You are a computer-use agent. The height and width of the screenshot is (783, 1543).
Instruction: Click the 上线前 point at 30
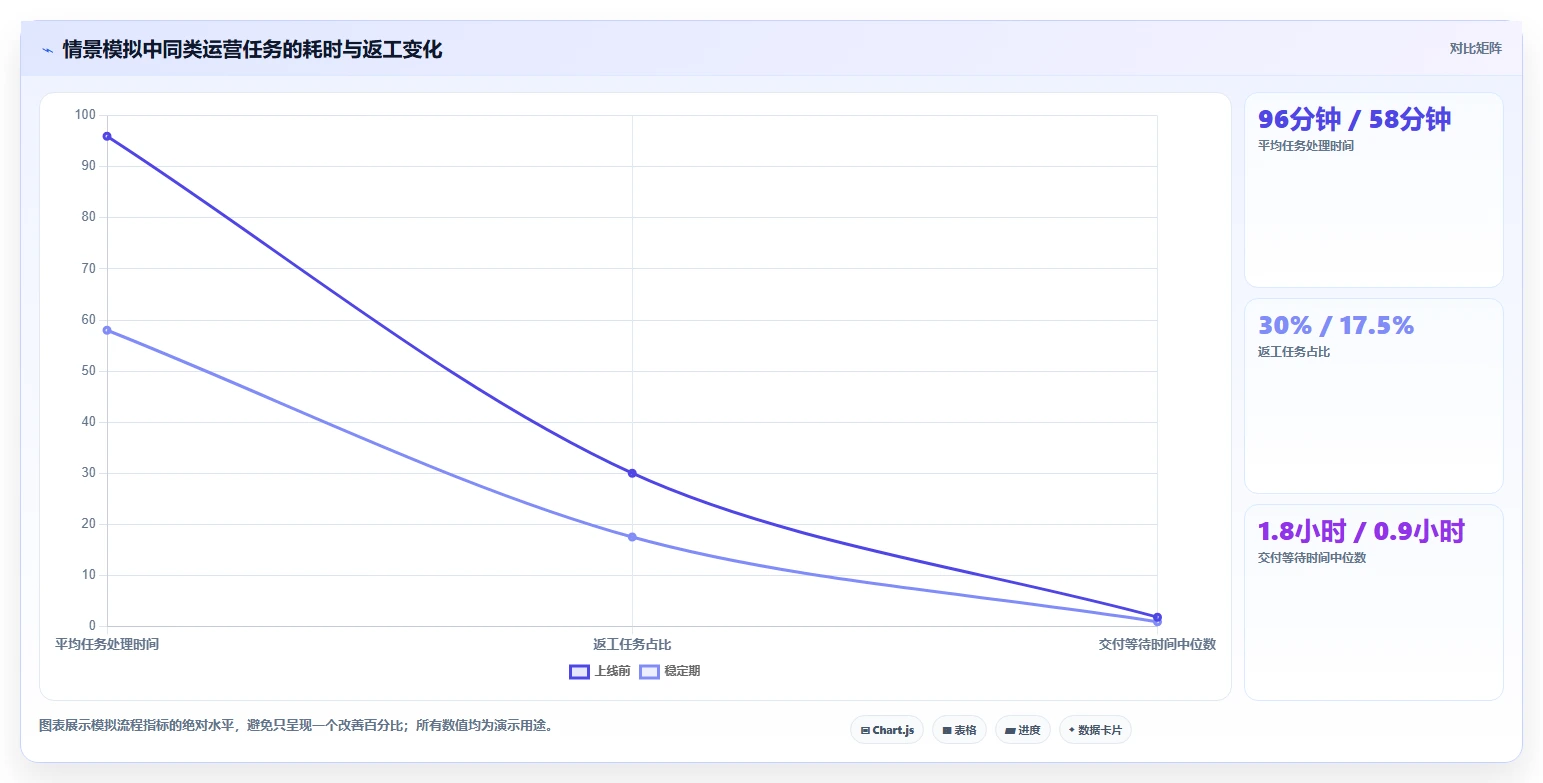(632, 473)
